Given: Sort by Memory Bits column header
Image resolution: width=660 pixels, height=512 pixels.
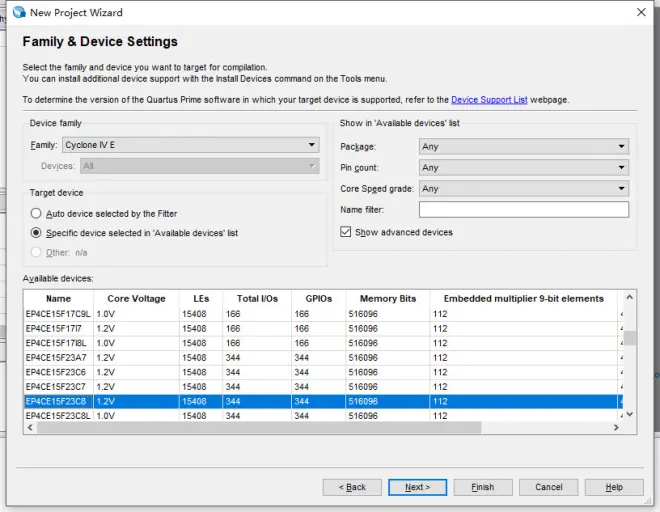Looking at the screenshot, I should 388,299.
